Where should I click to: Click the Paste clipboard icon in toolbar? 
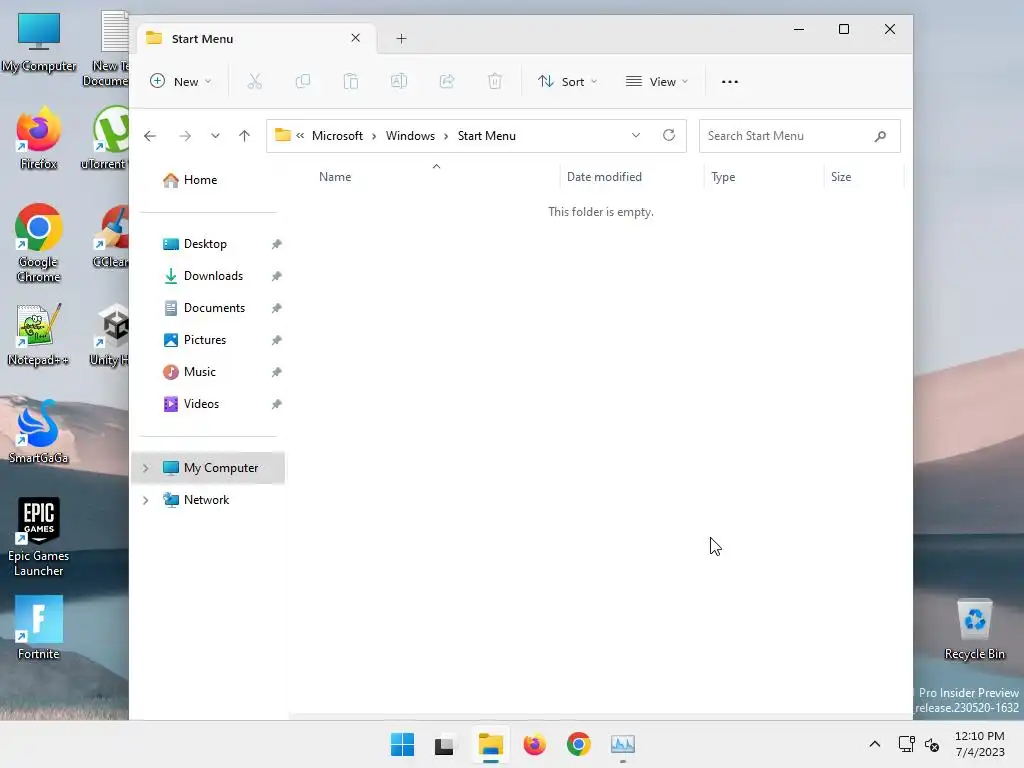(x=351, y=82)
